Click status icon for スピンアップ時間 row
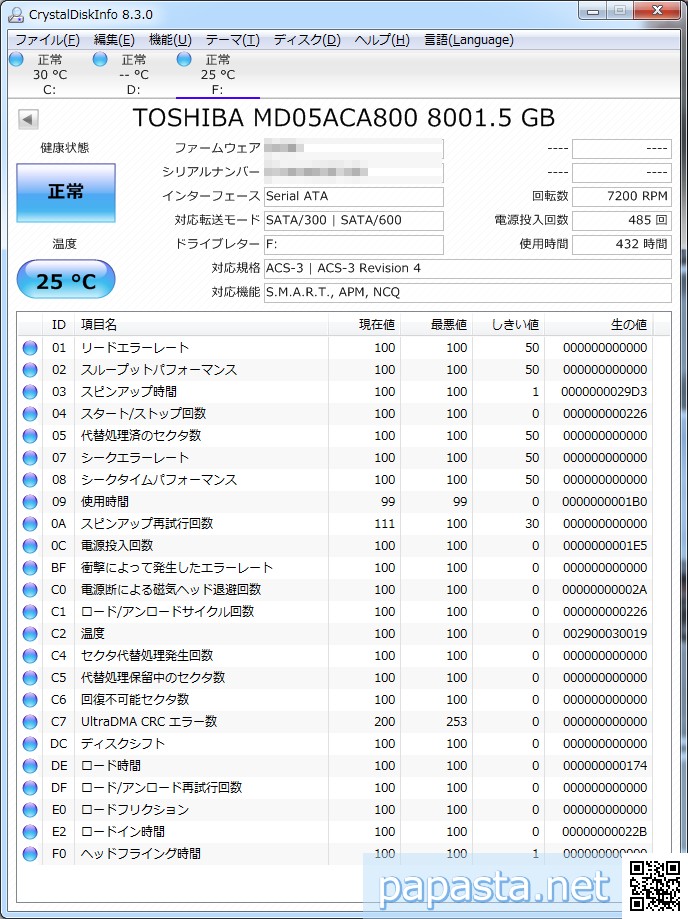This screenshot has width=688, height=919. [x=30, y=392]
